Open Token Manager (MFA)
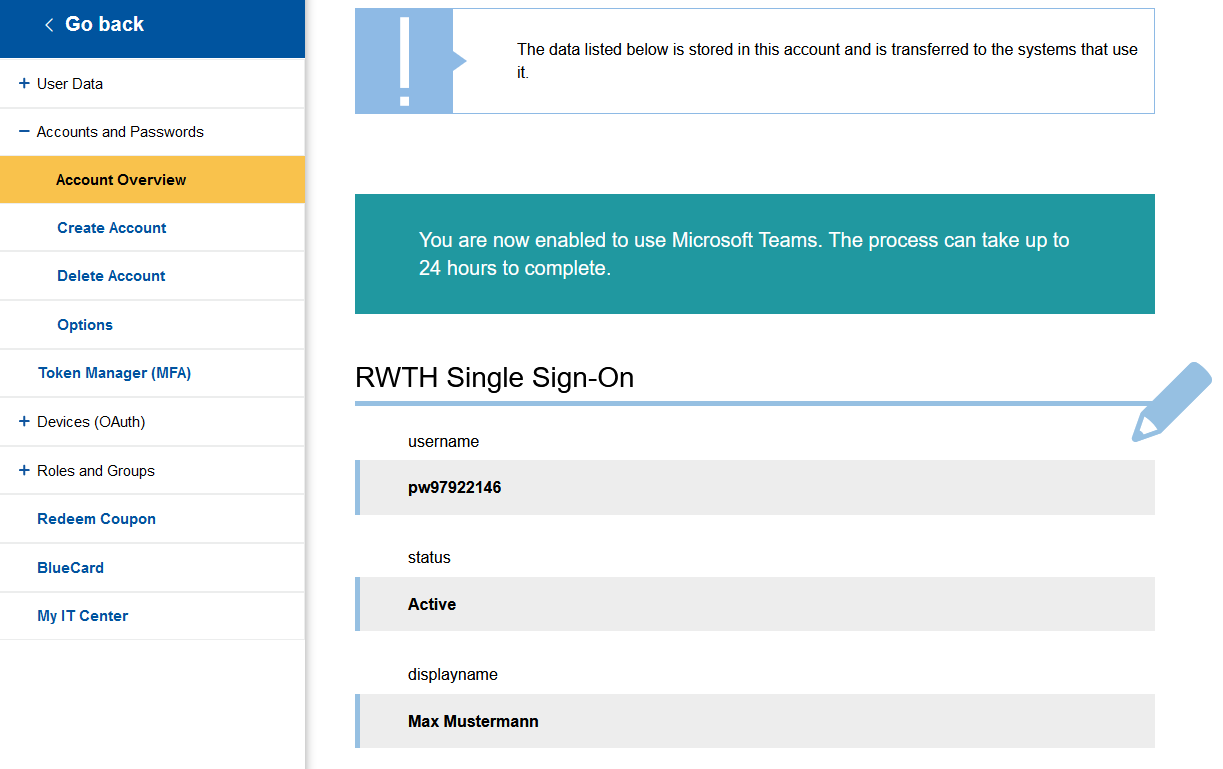1223x769 pixels. pyautogui.click(x=114, y=373)
